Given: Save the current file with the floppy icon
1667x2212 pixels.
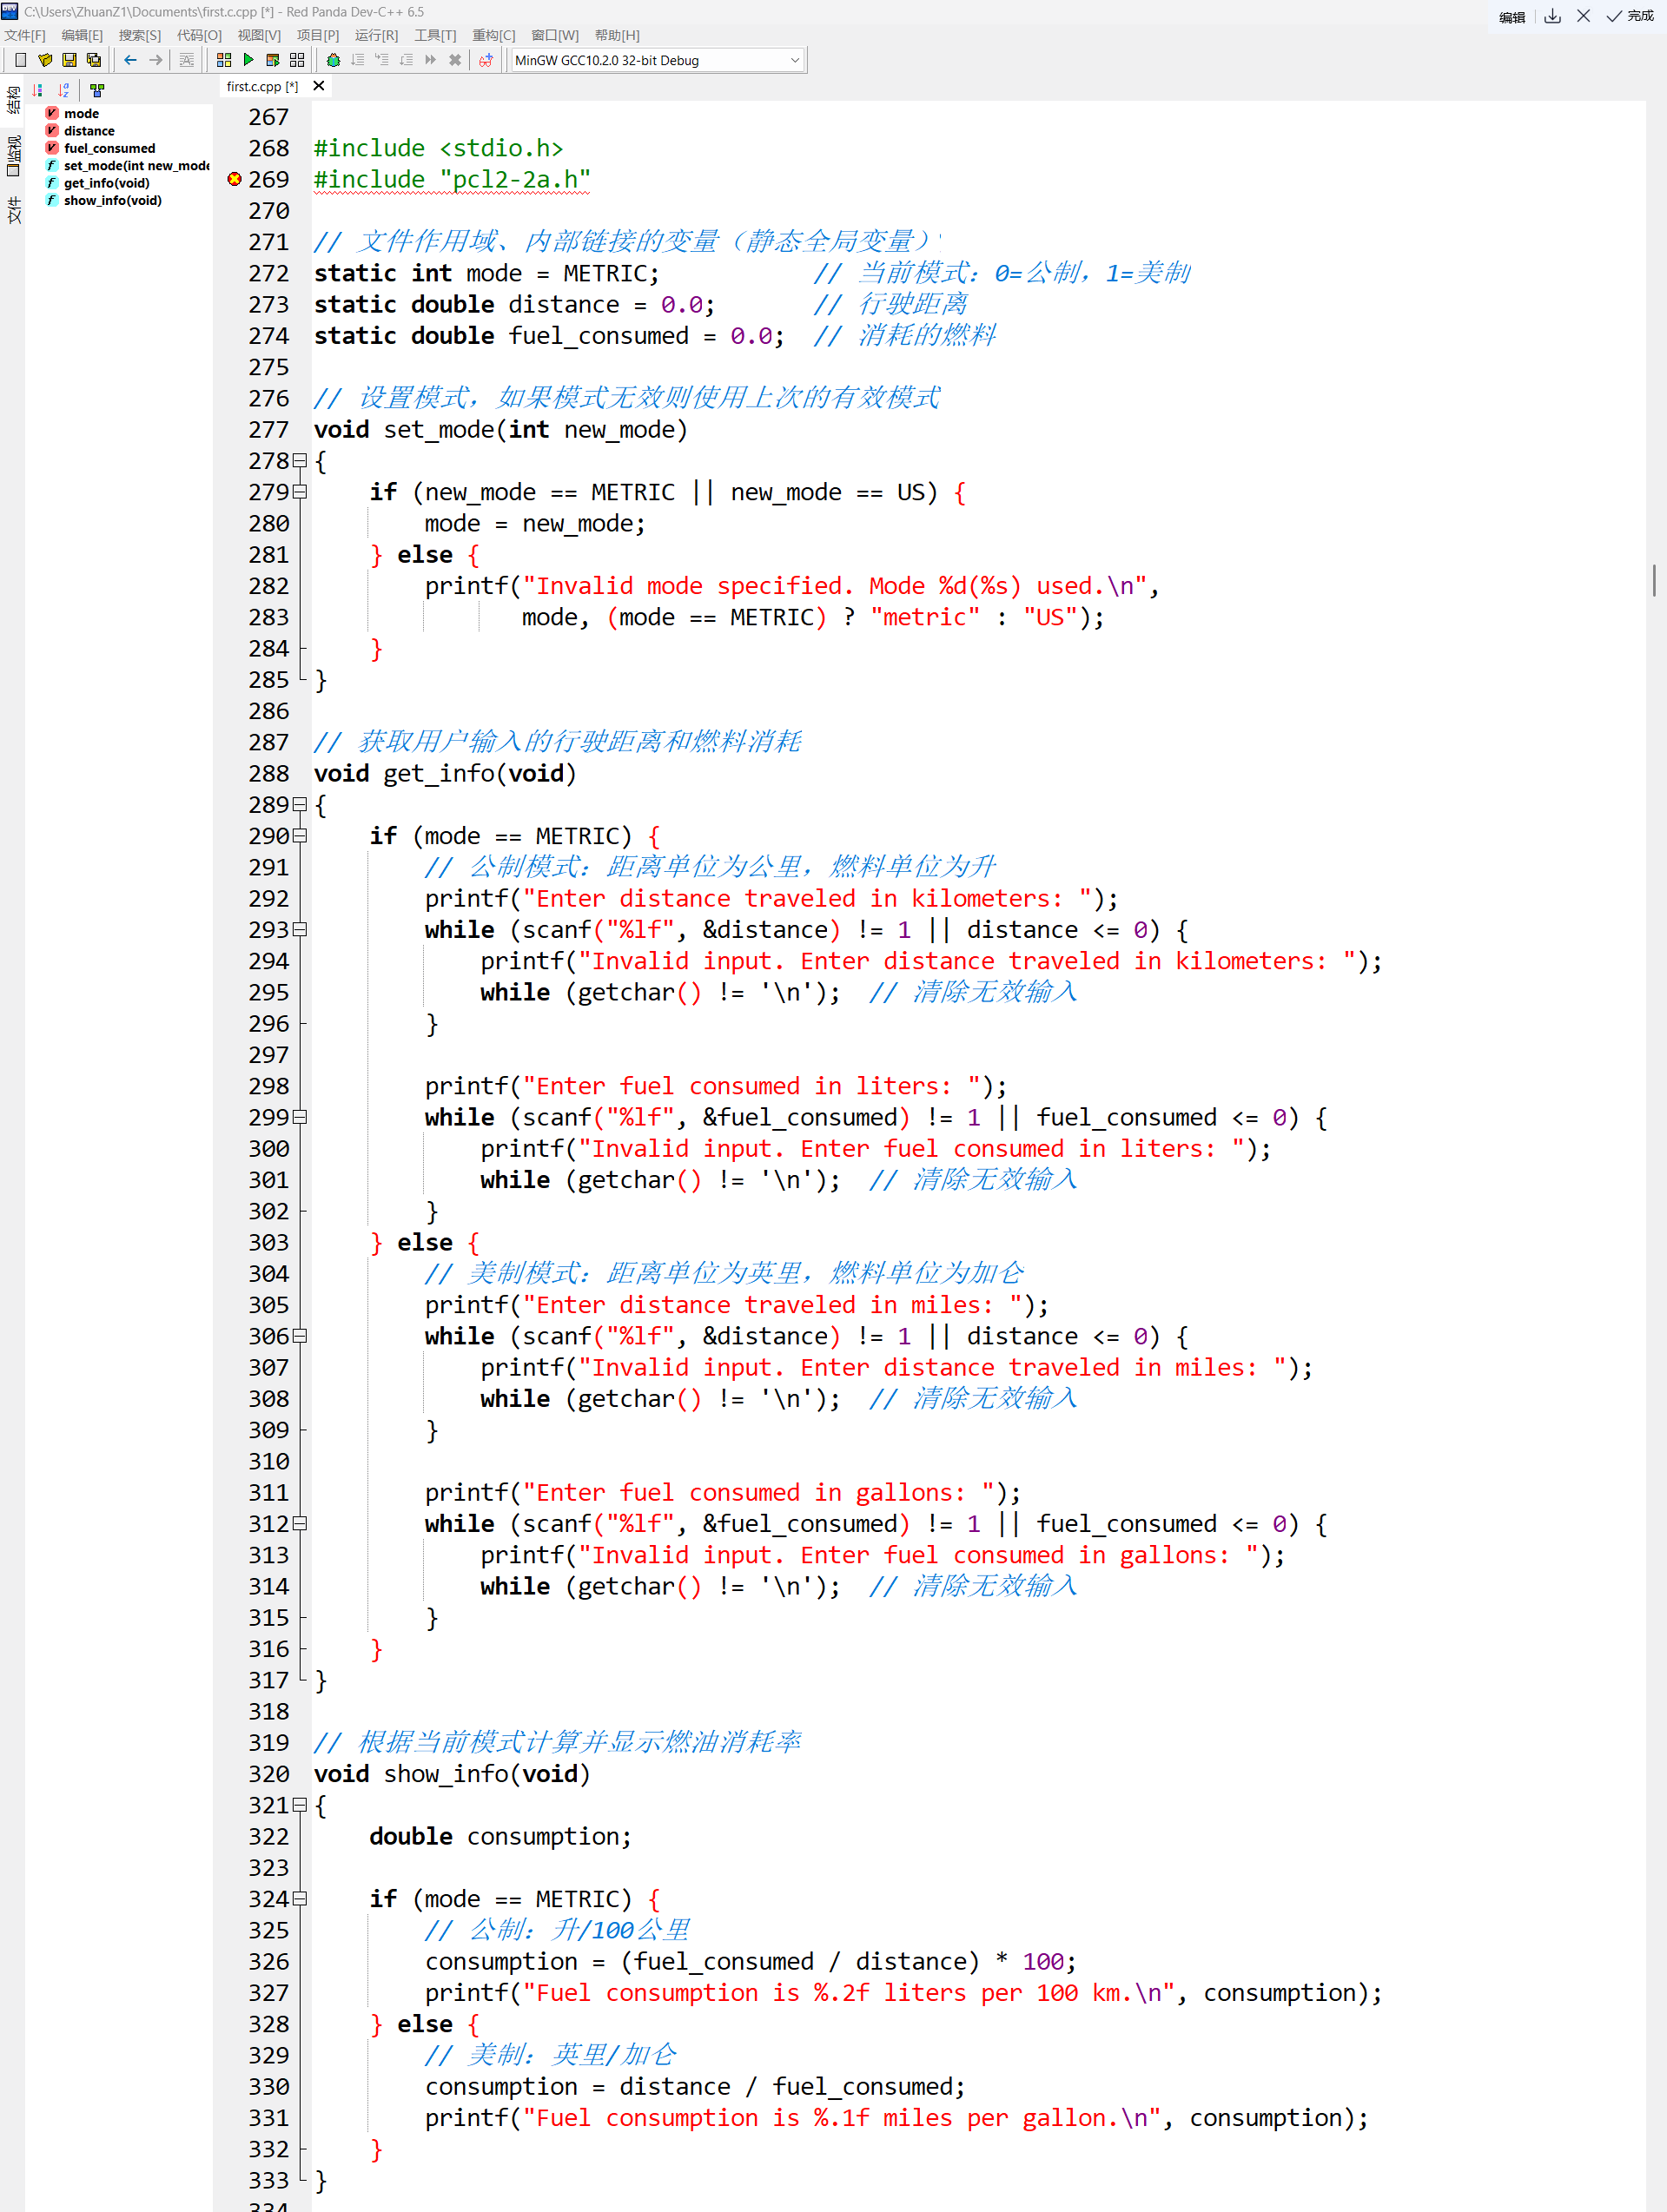Looking at the screenshot, I should point(69,60).
